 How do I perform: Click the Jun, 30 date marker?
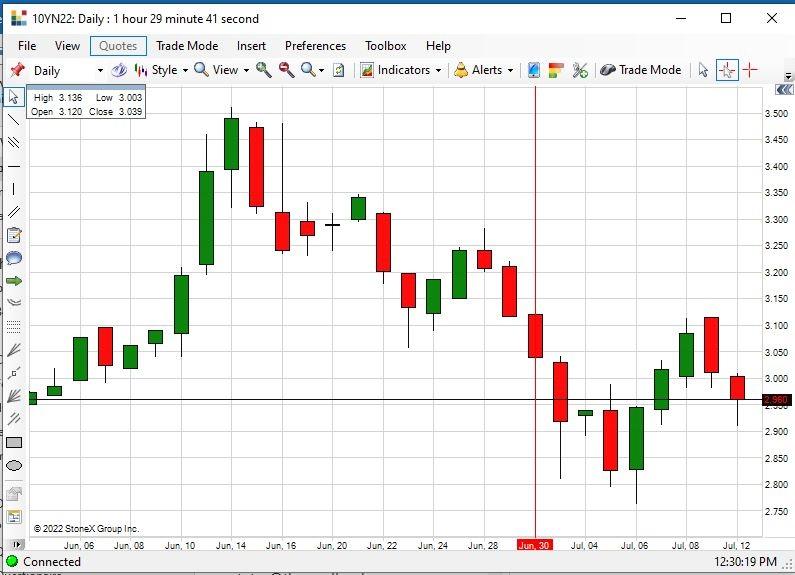(534, 545)
